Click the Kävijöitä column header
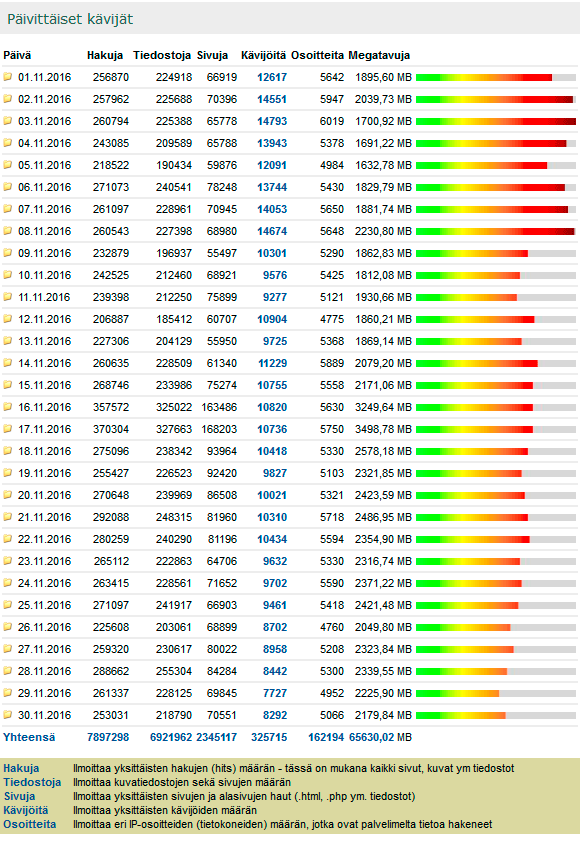This screenshot has height=841, width=581. click(263, 55)
